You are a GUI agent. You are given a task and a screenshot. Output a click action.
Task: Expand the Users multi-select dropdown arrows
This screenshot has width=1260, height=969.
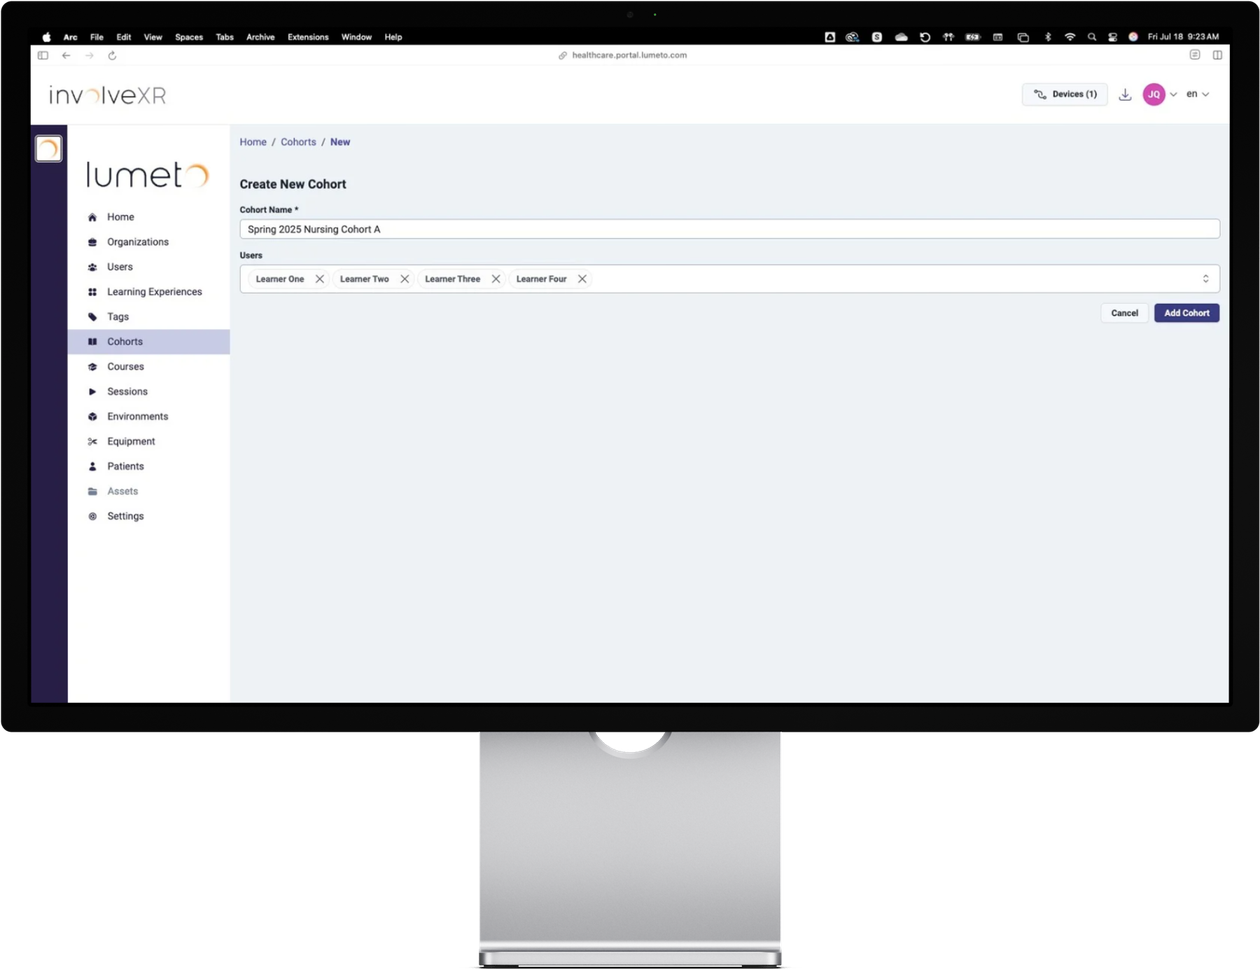tap(1205, 279)
